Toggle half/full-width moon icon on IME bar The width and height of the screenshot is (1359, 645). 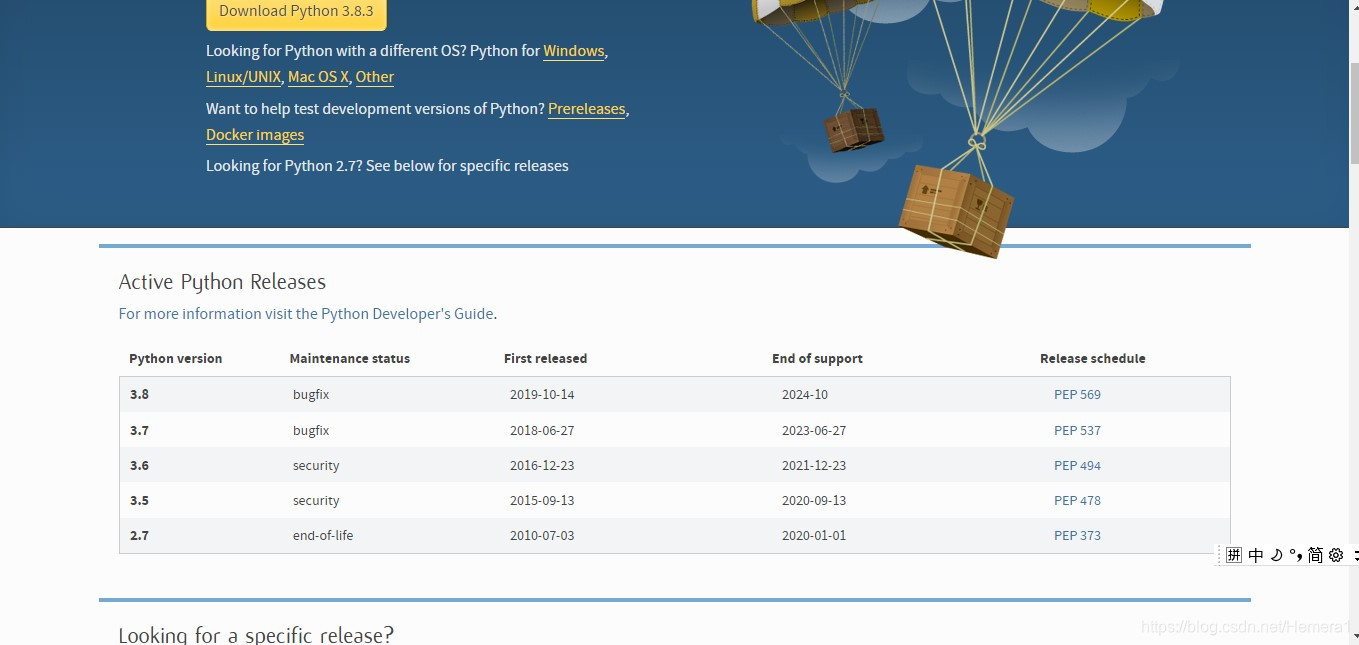(1276, 555)
